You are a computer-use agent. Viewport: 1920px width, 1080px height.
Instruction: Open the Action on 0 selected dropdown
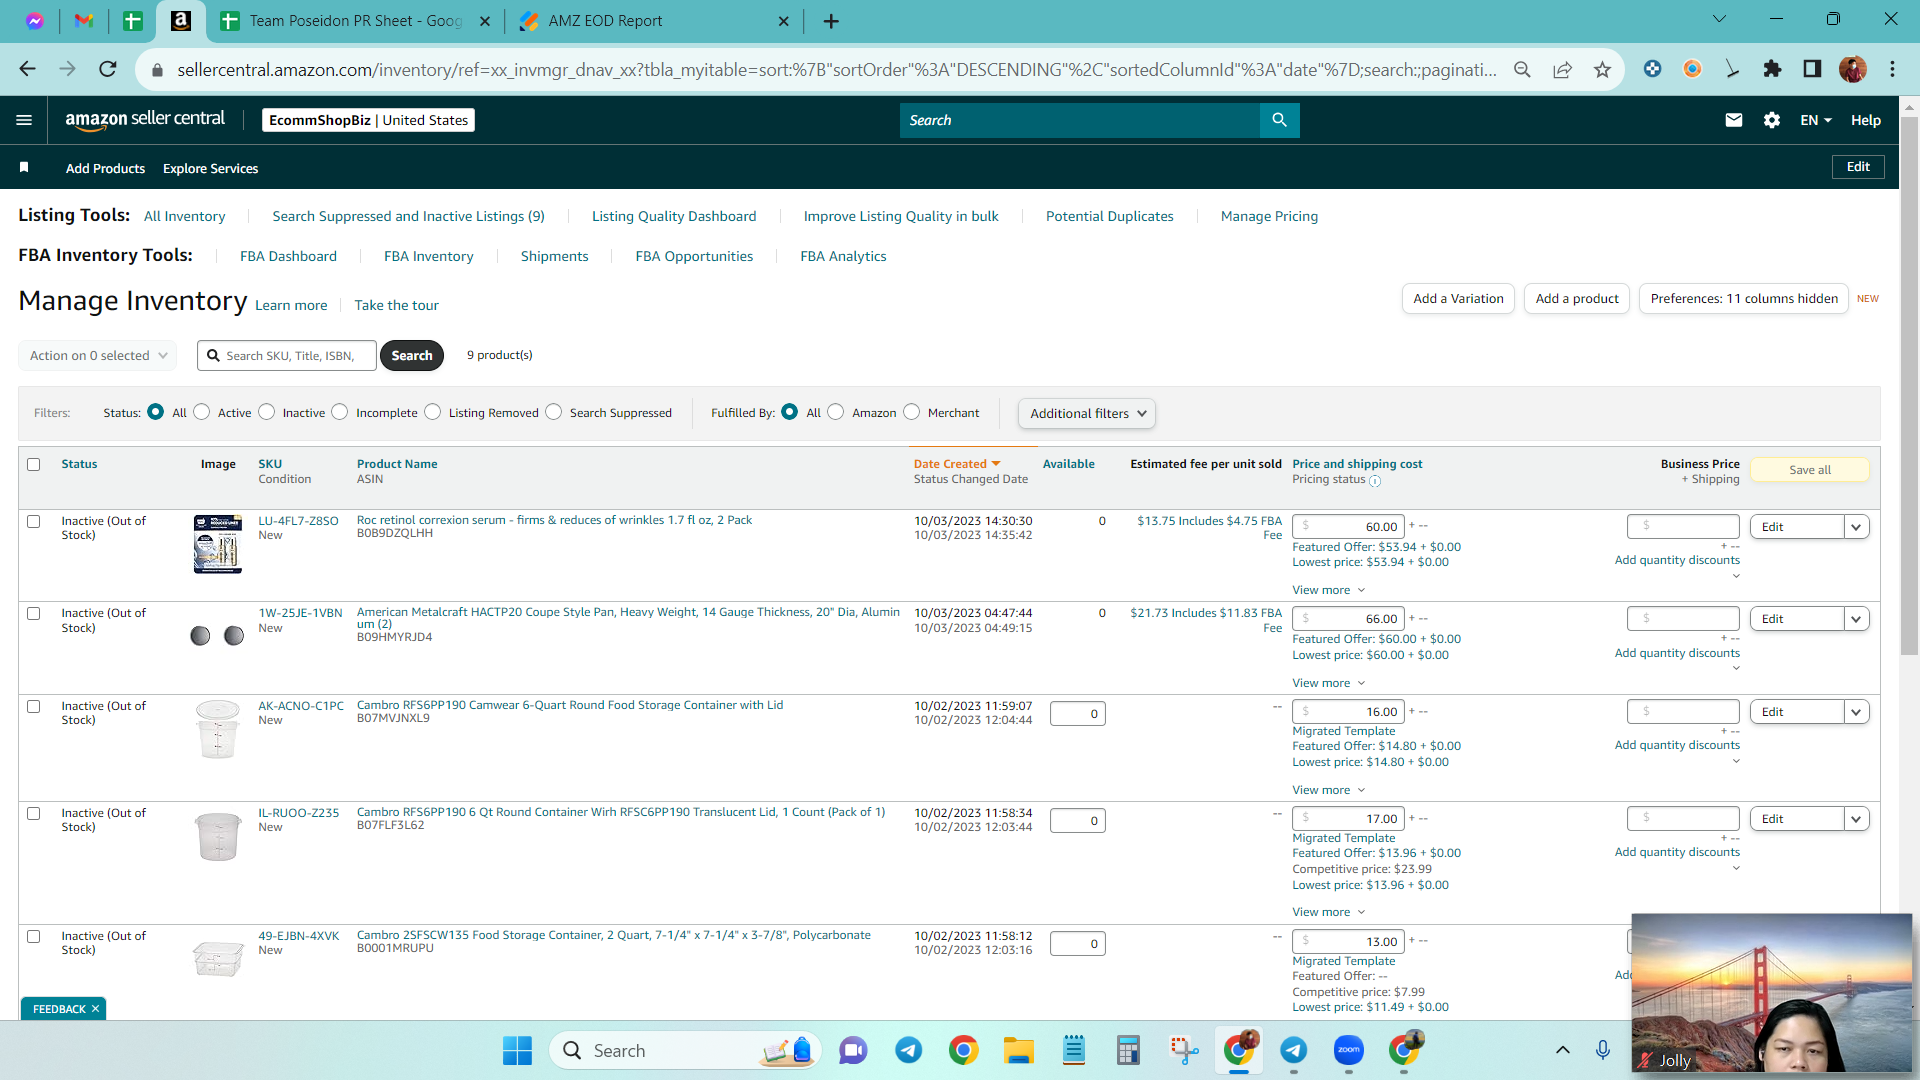[x=98, y=355]
